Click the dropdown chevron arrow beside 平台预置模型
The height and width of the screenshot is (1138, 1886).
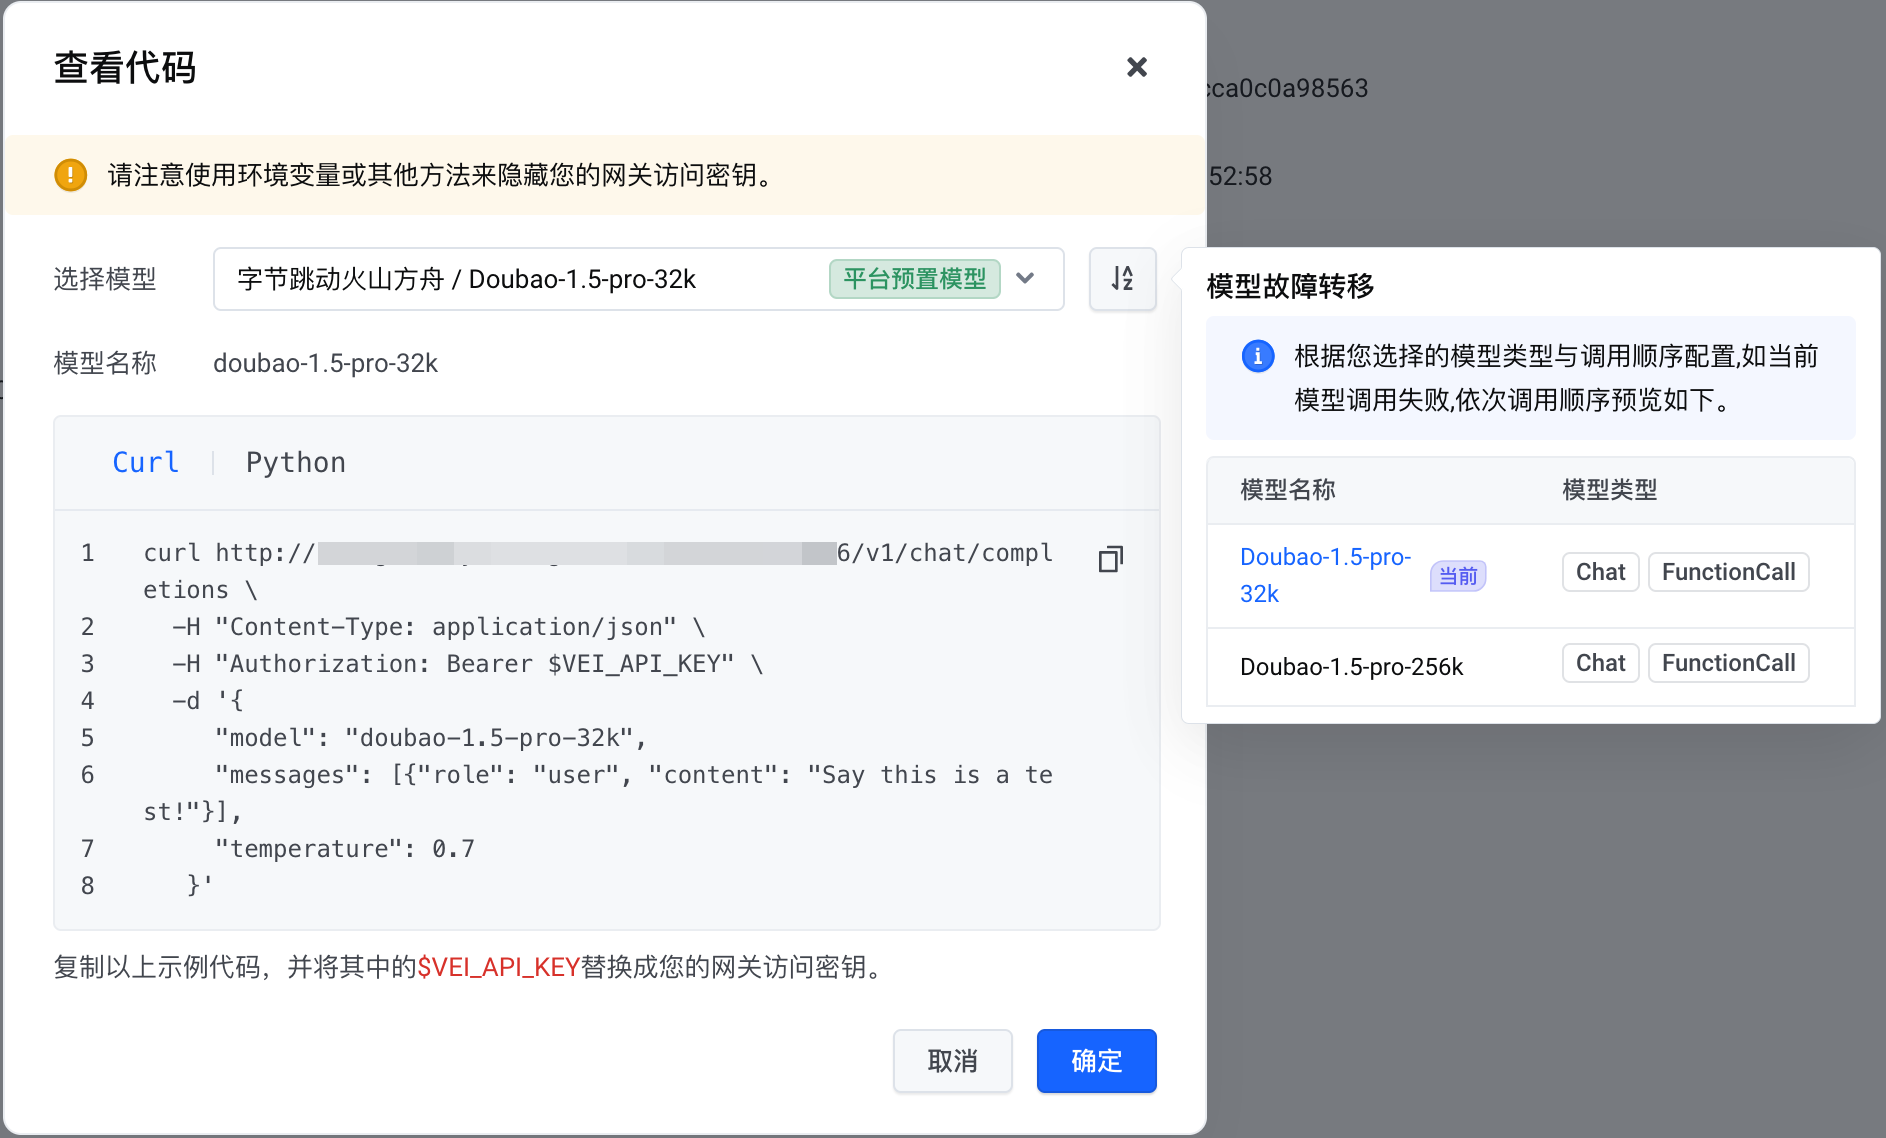pos(1025,279)
